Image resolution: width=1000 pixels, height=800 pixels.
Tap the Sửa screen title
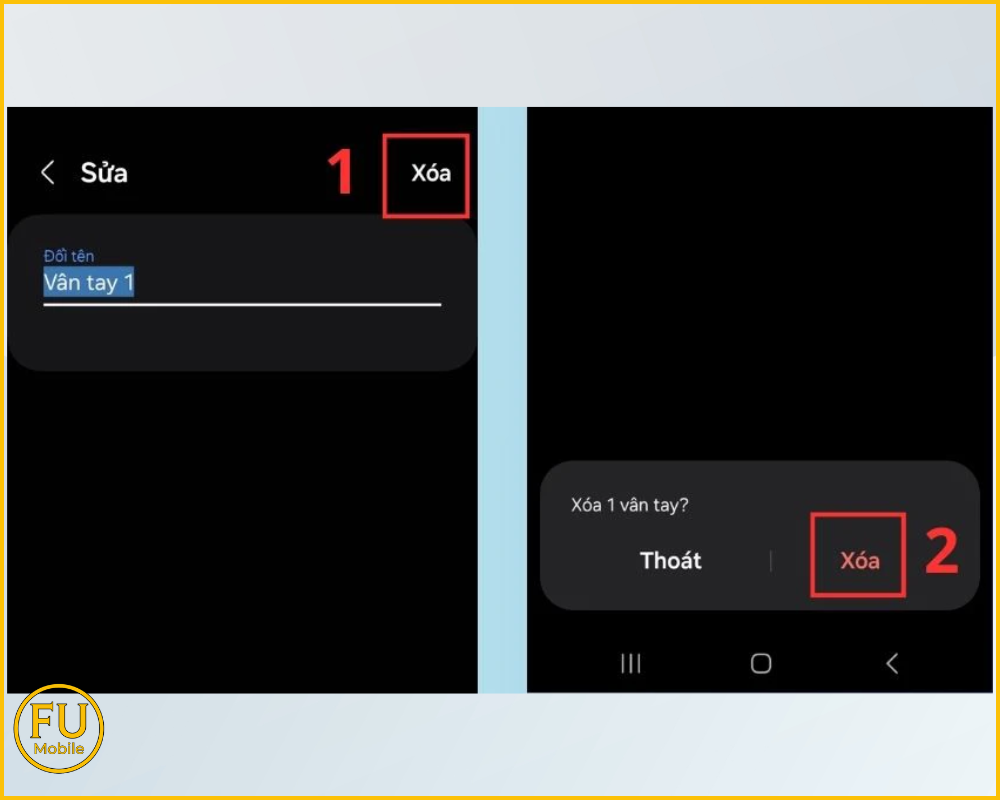104,173
